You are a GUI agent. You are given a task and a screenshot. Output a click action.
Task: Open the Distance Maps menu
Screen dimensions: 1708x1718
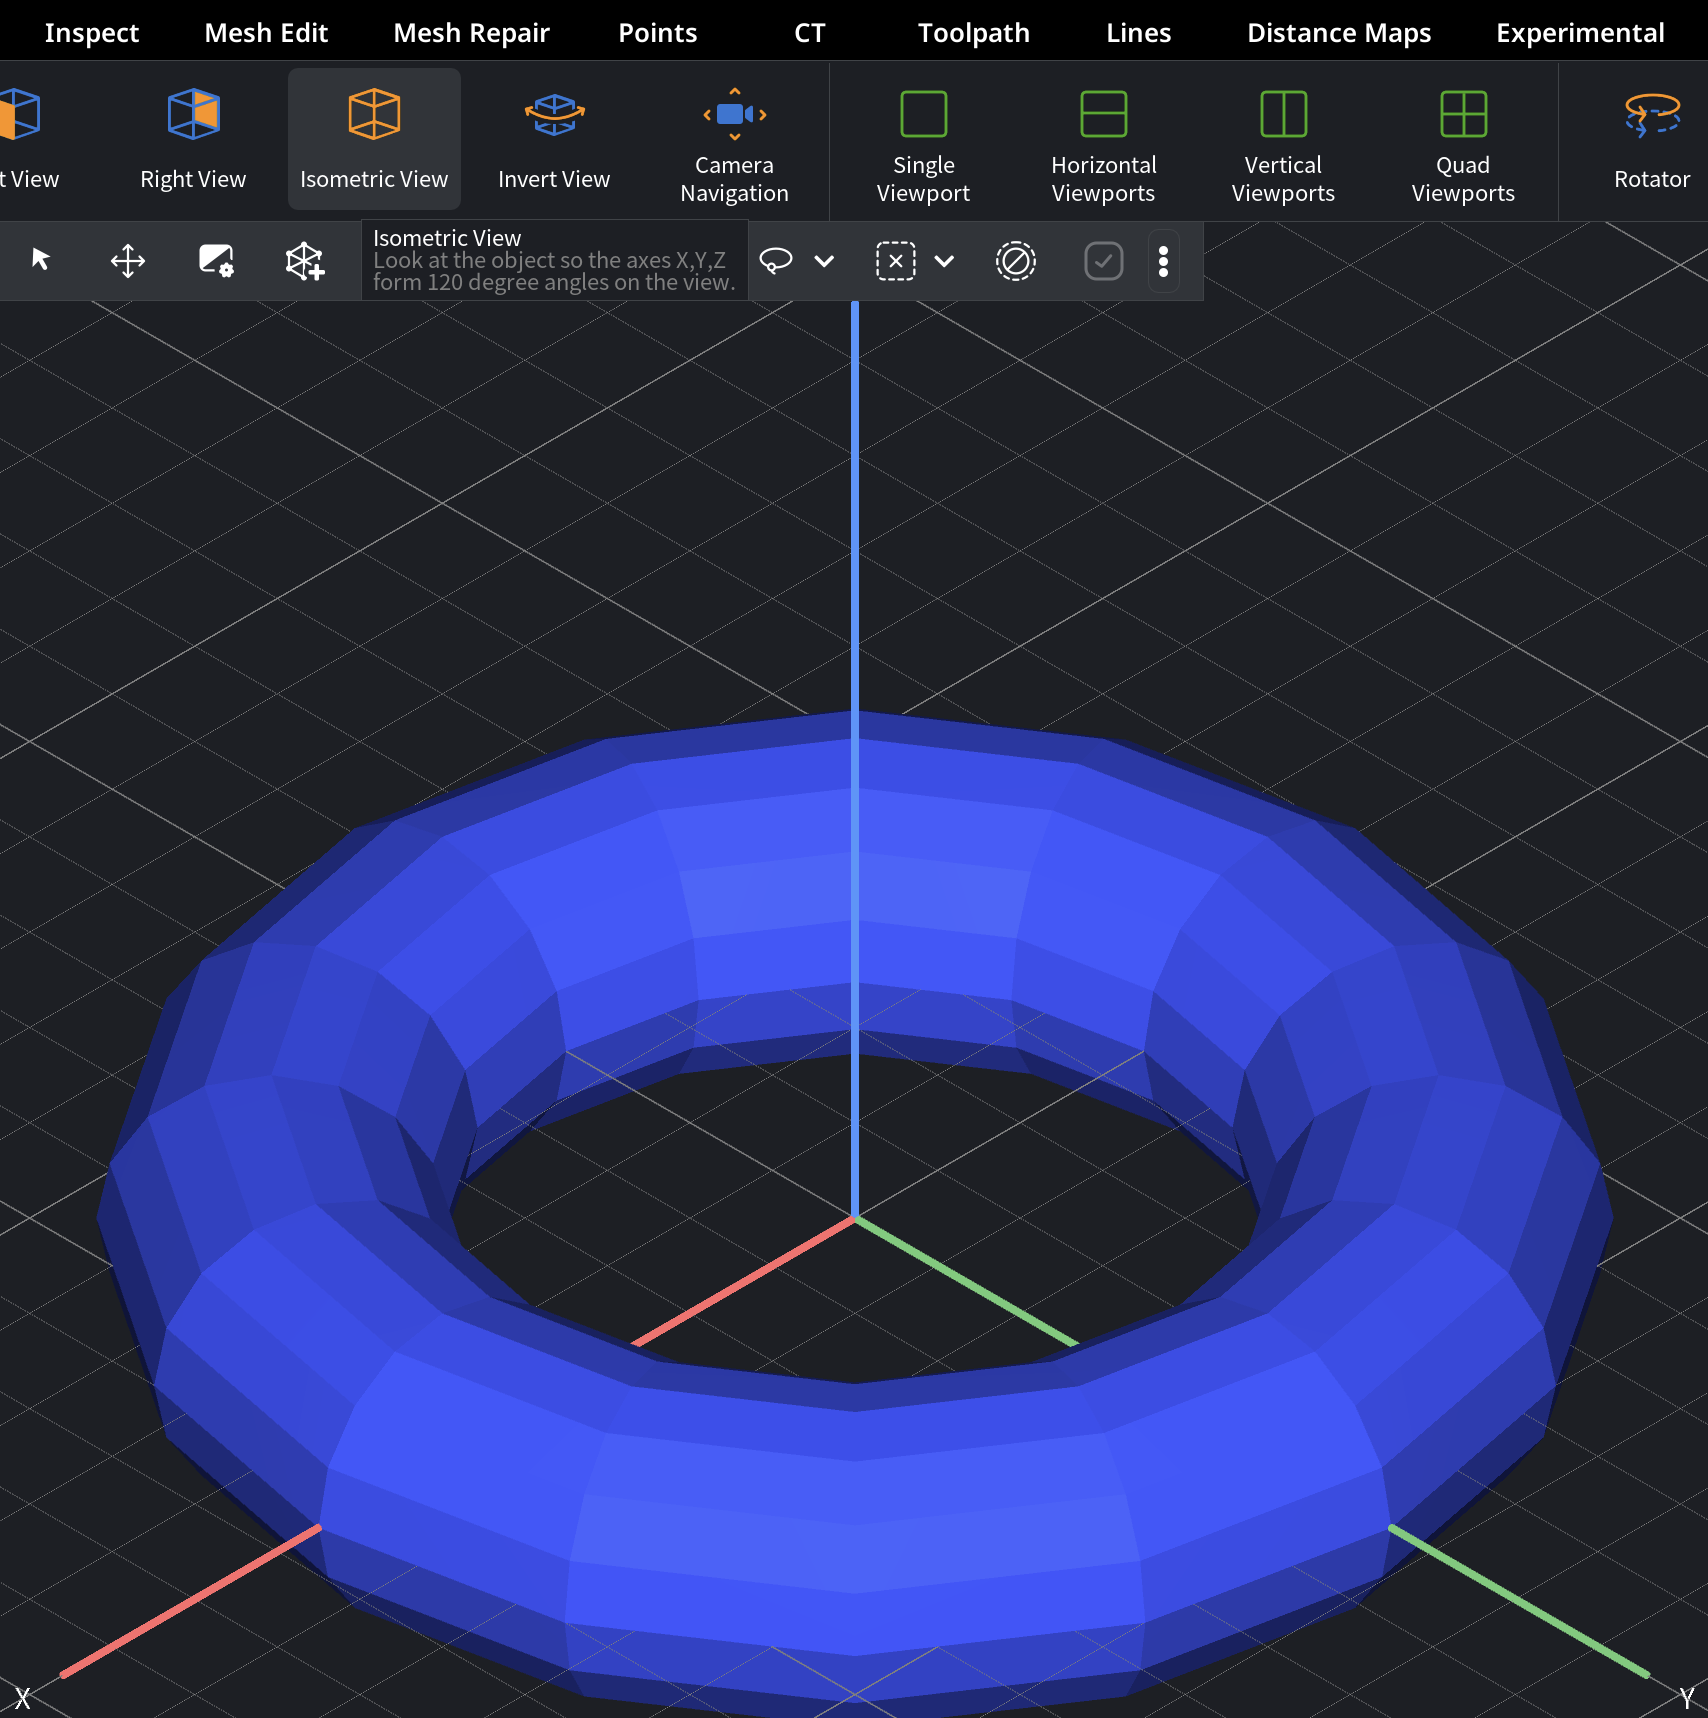click(x=1339, y=31)
